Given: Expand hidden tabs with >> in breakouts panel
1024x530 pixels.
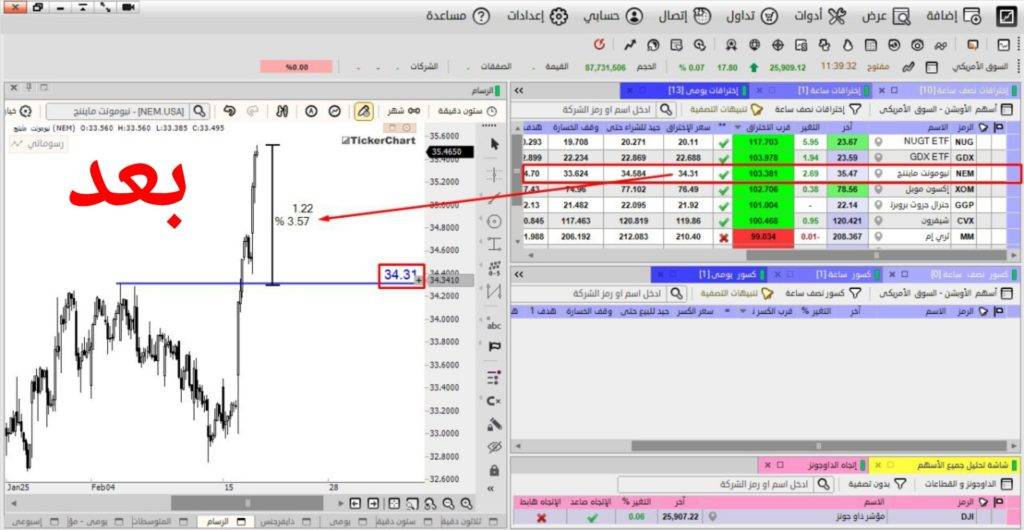Looking at the screenshot, I should 519,90.
